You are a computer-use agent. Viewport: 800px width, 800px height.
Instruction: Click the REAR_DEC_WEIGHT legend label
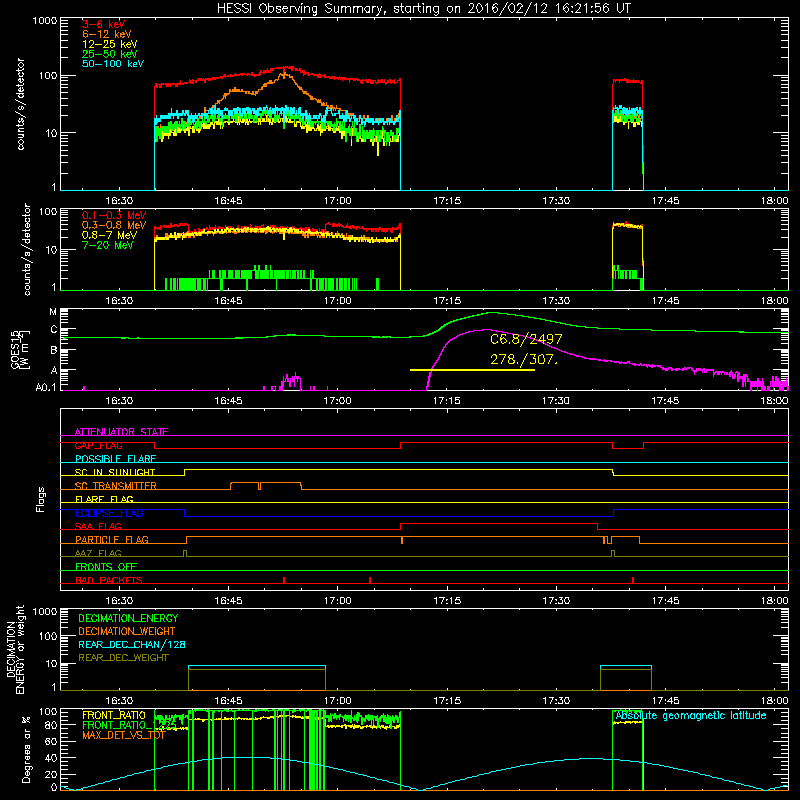[123, 658]
